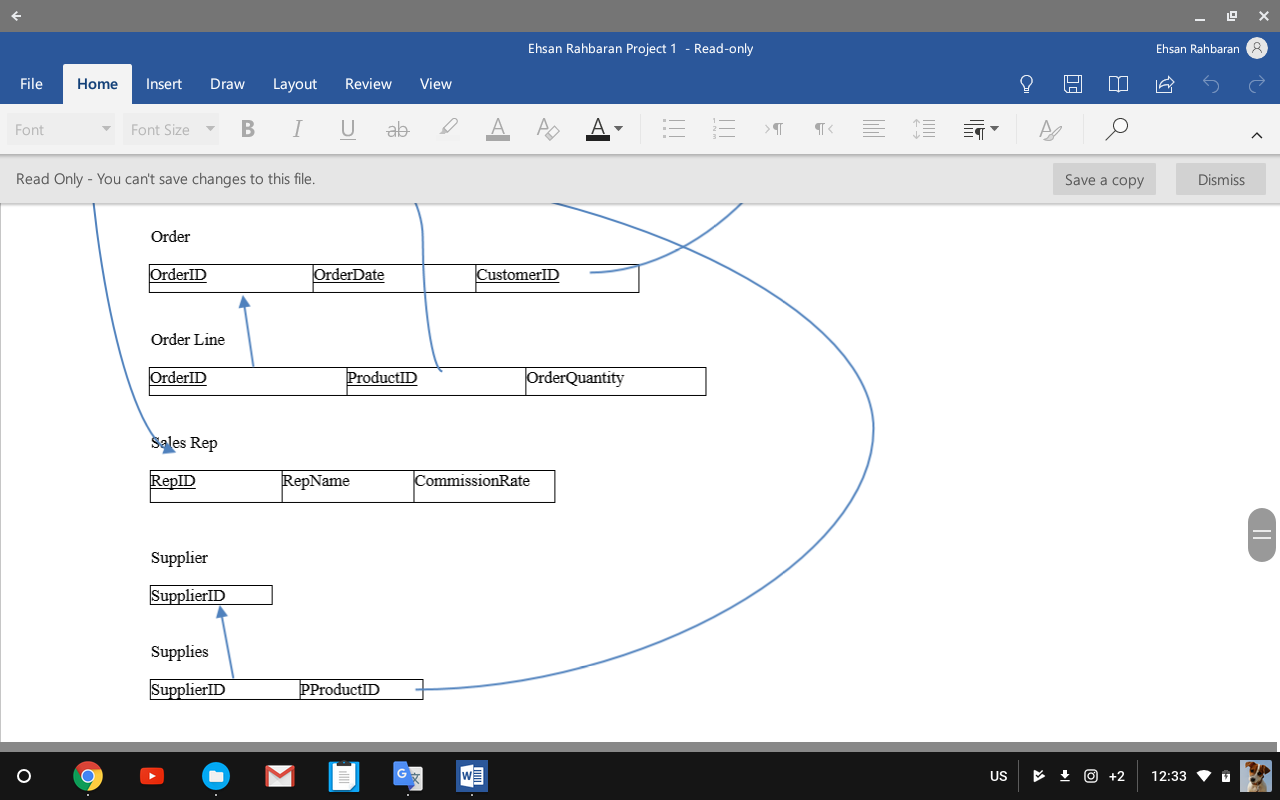1280x800 pixels.
Task: Click the line spacing icon
Action: pos(924,129)
